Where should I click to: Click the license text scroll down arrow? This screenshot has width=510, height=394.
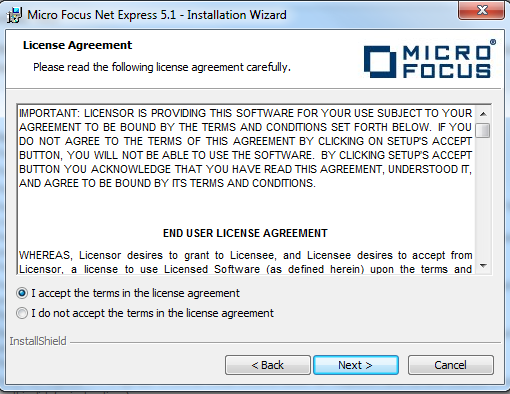(483, 266)
